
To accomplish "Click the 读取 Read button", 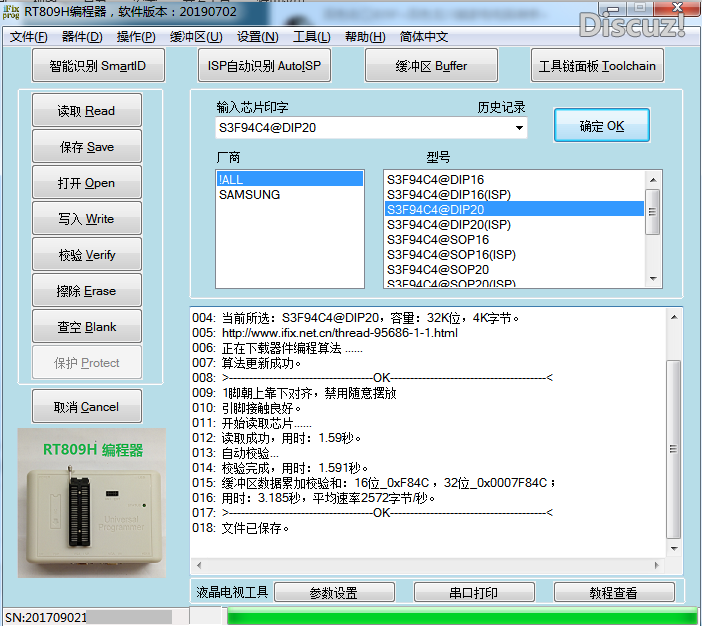I will [87, 111].
